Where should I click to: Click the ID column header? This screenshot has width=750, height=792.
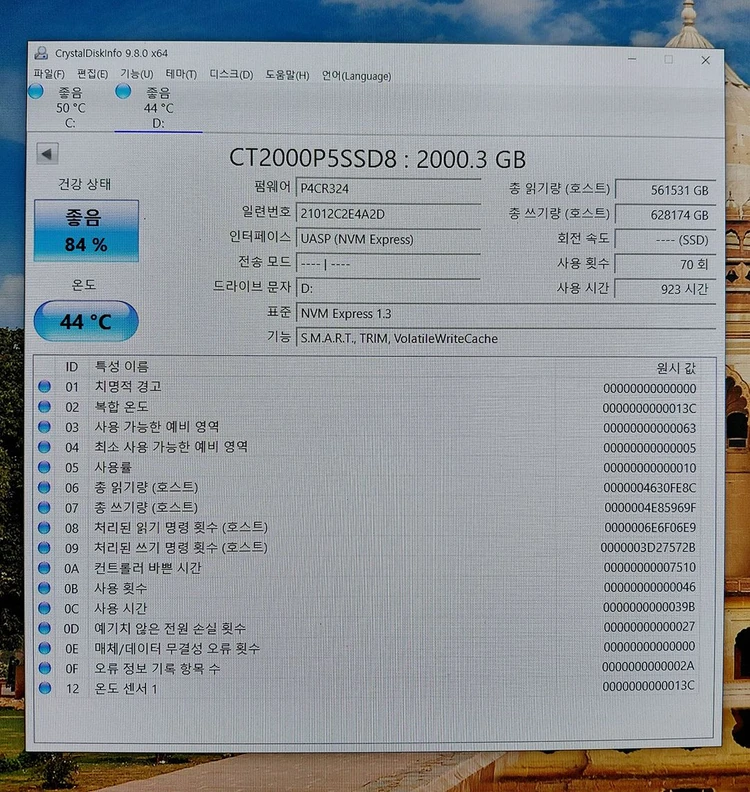[x=72, y=367]
